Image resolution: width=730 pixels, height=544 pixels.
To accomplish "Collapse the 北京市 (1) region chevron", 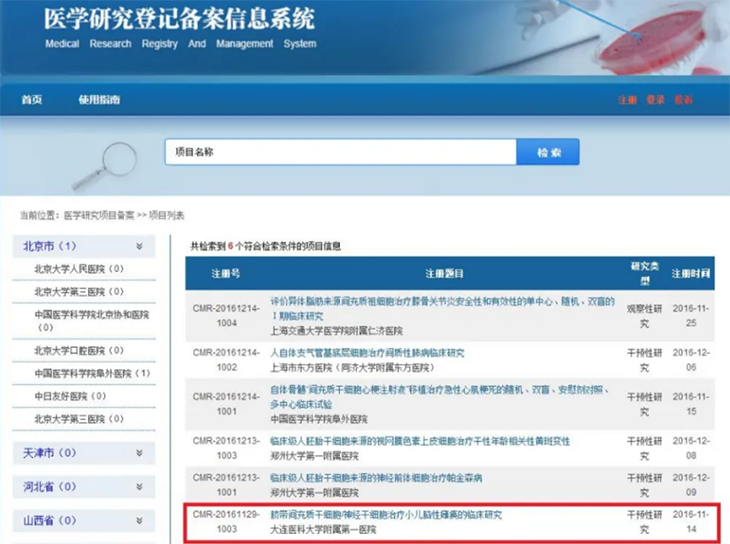I will pos(139,246).
